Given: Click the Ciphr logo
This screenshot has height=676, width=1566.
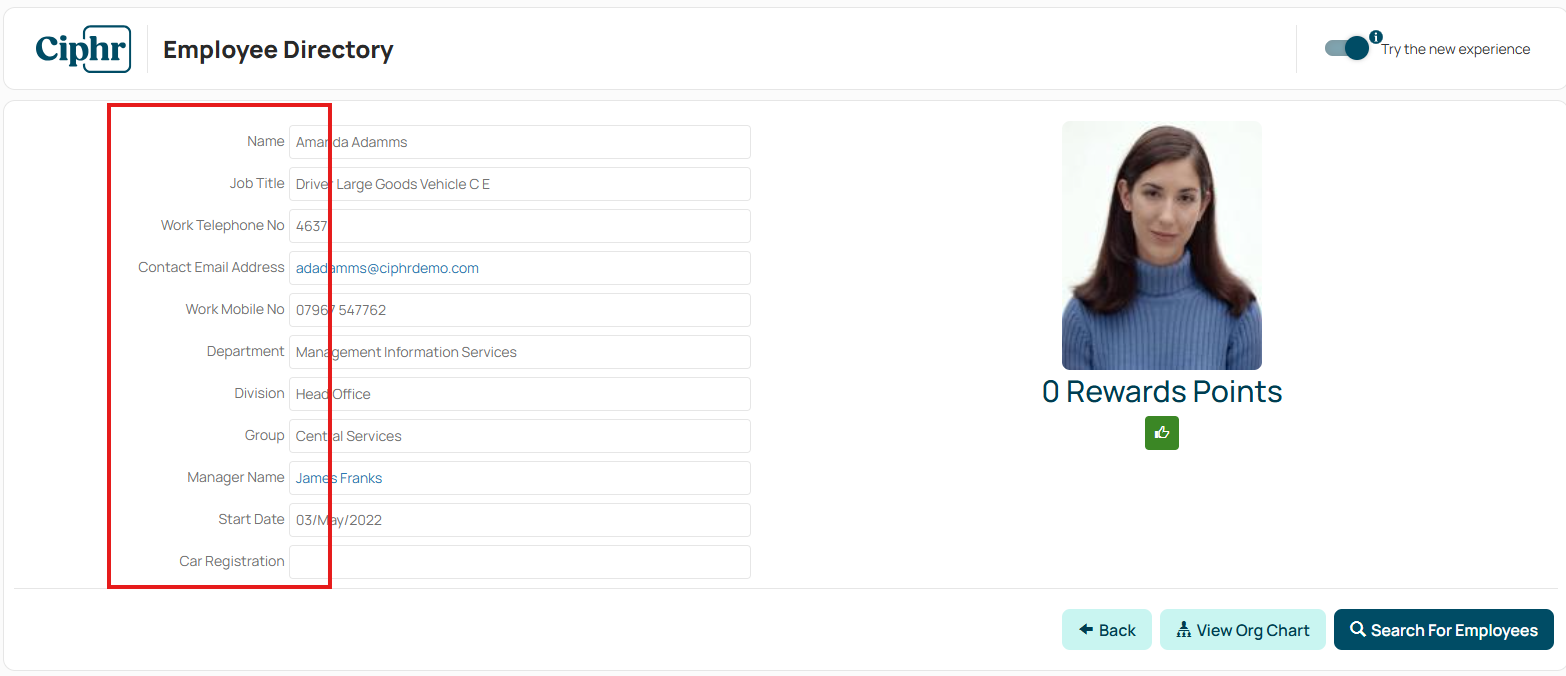Looking at the screenshot, I should coord(83,49).
